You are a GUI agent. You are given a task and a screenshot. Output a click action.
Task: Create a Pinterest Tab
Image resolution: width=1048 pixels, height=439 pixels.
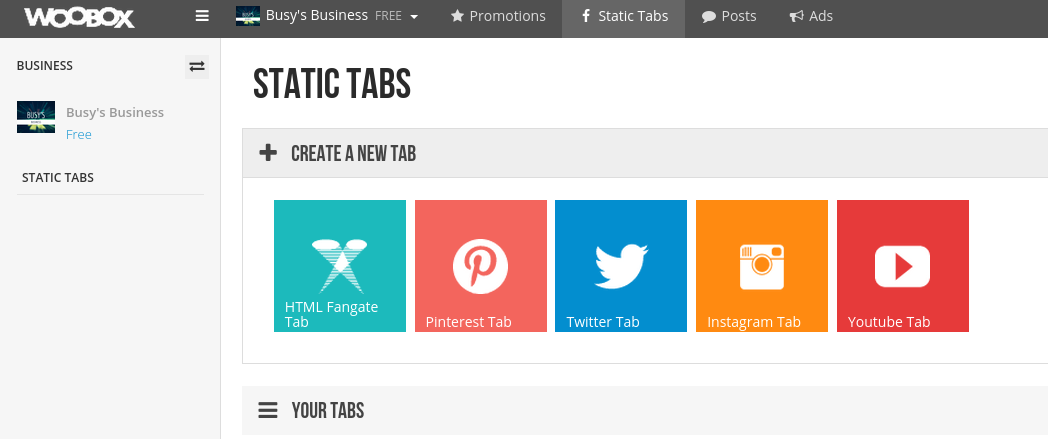pos(481,266)
